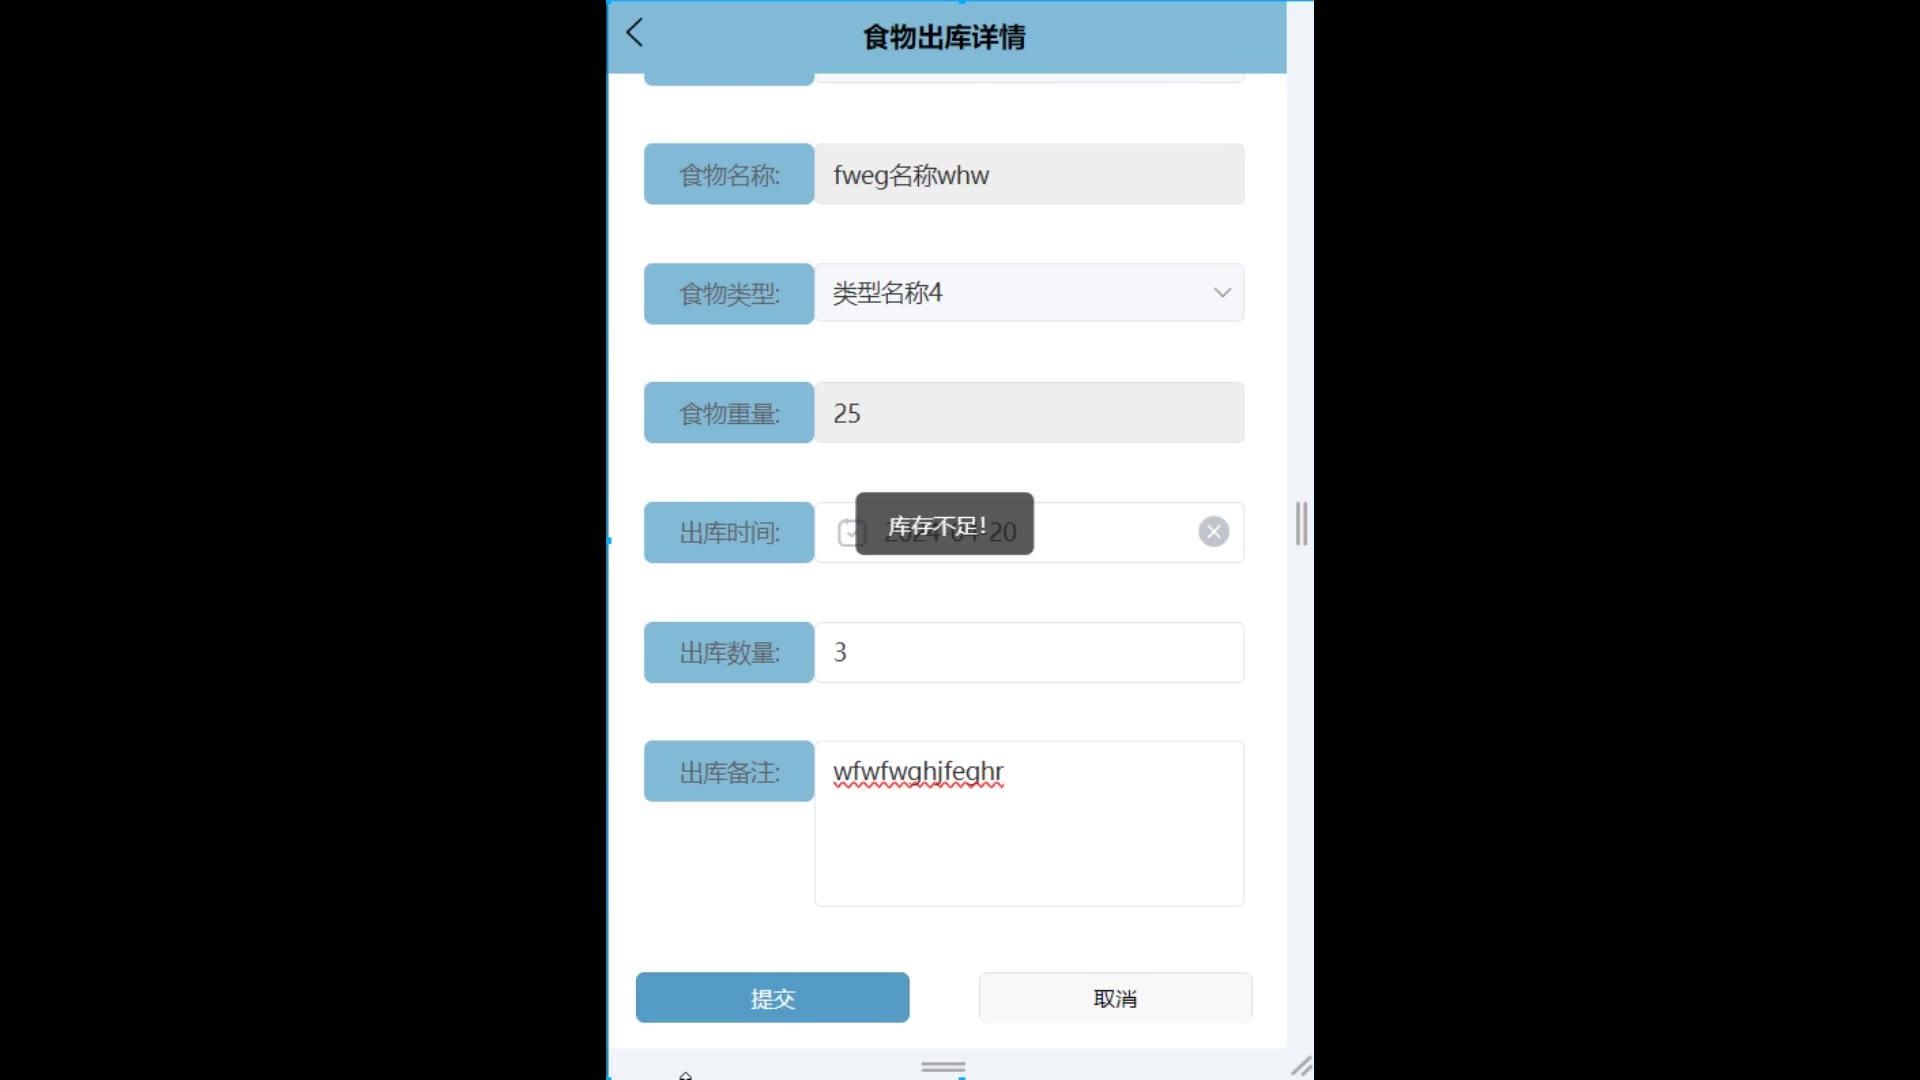Screen dimensions: 1920x1080
Task: Cancel with the 取消 button
Action: coord(1115,998)
